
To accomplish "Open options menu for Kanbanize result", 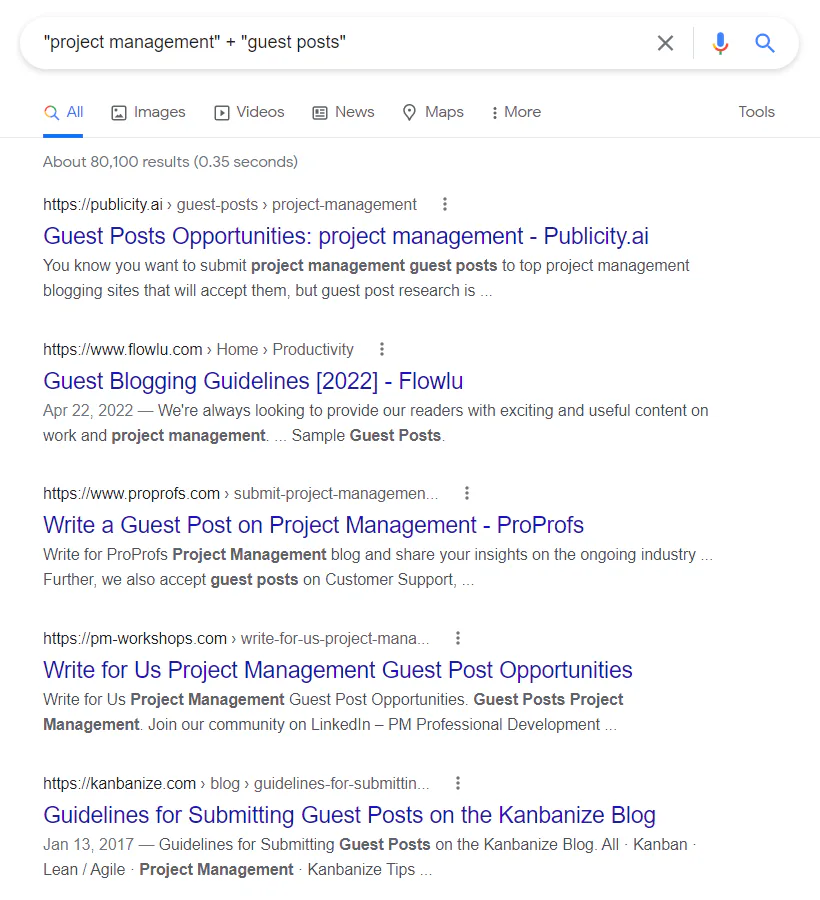I will (x=457, y=783).
